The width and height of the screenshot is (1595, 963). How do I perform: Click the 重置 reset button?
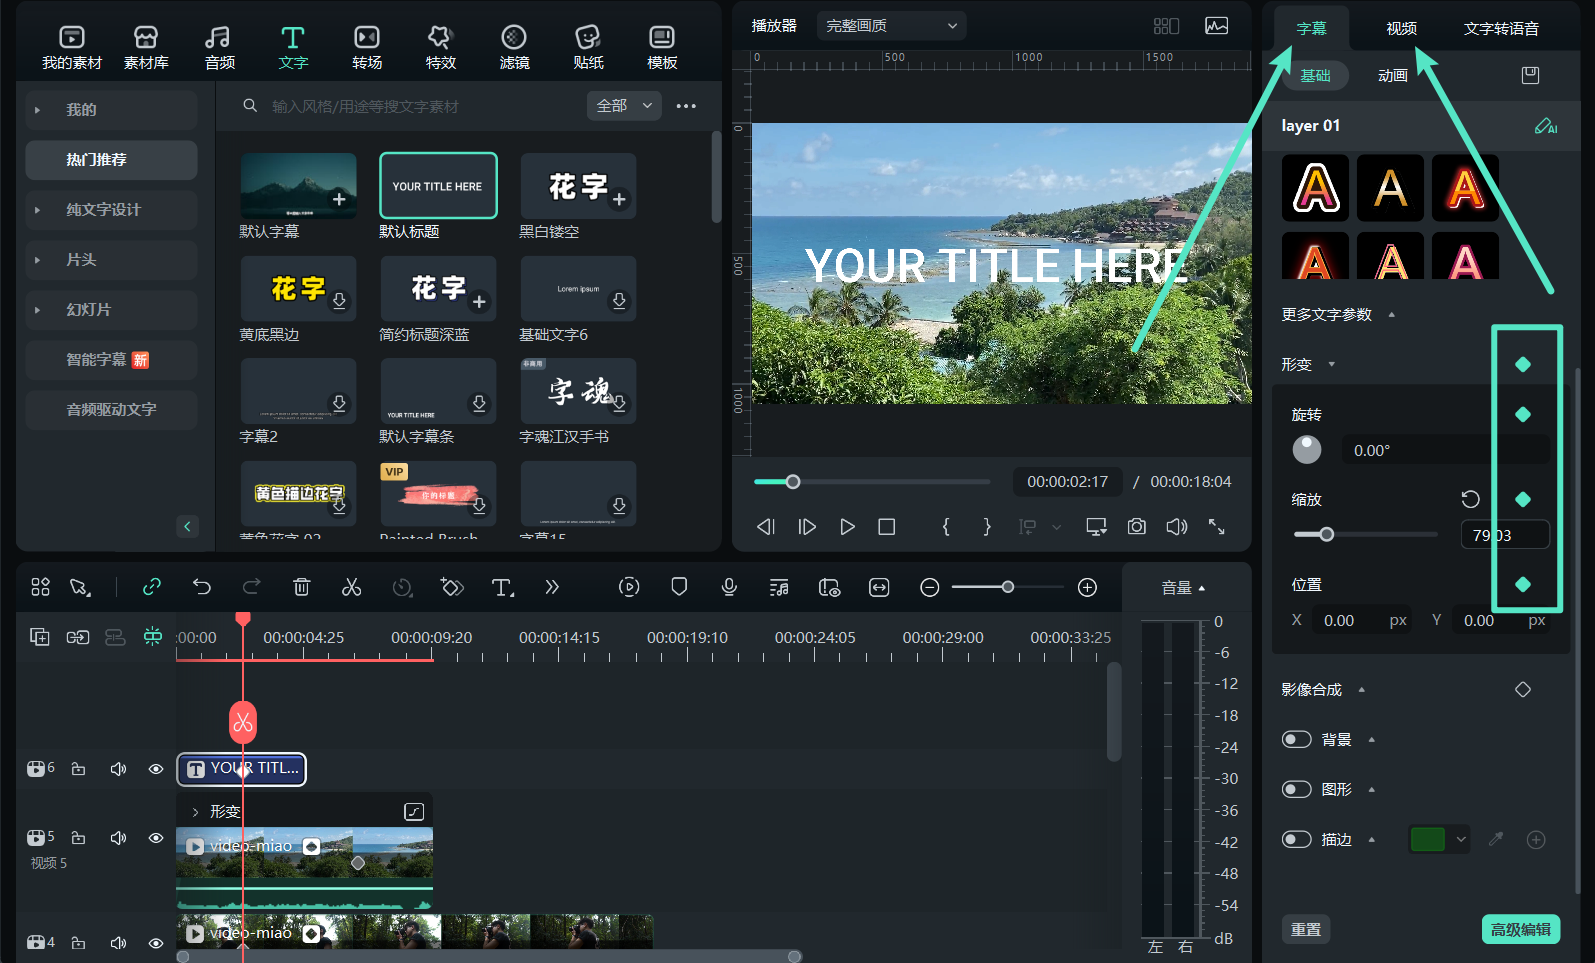(1306, 930)
